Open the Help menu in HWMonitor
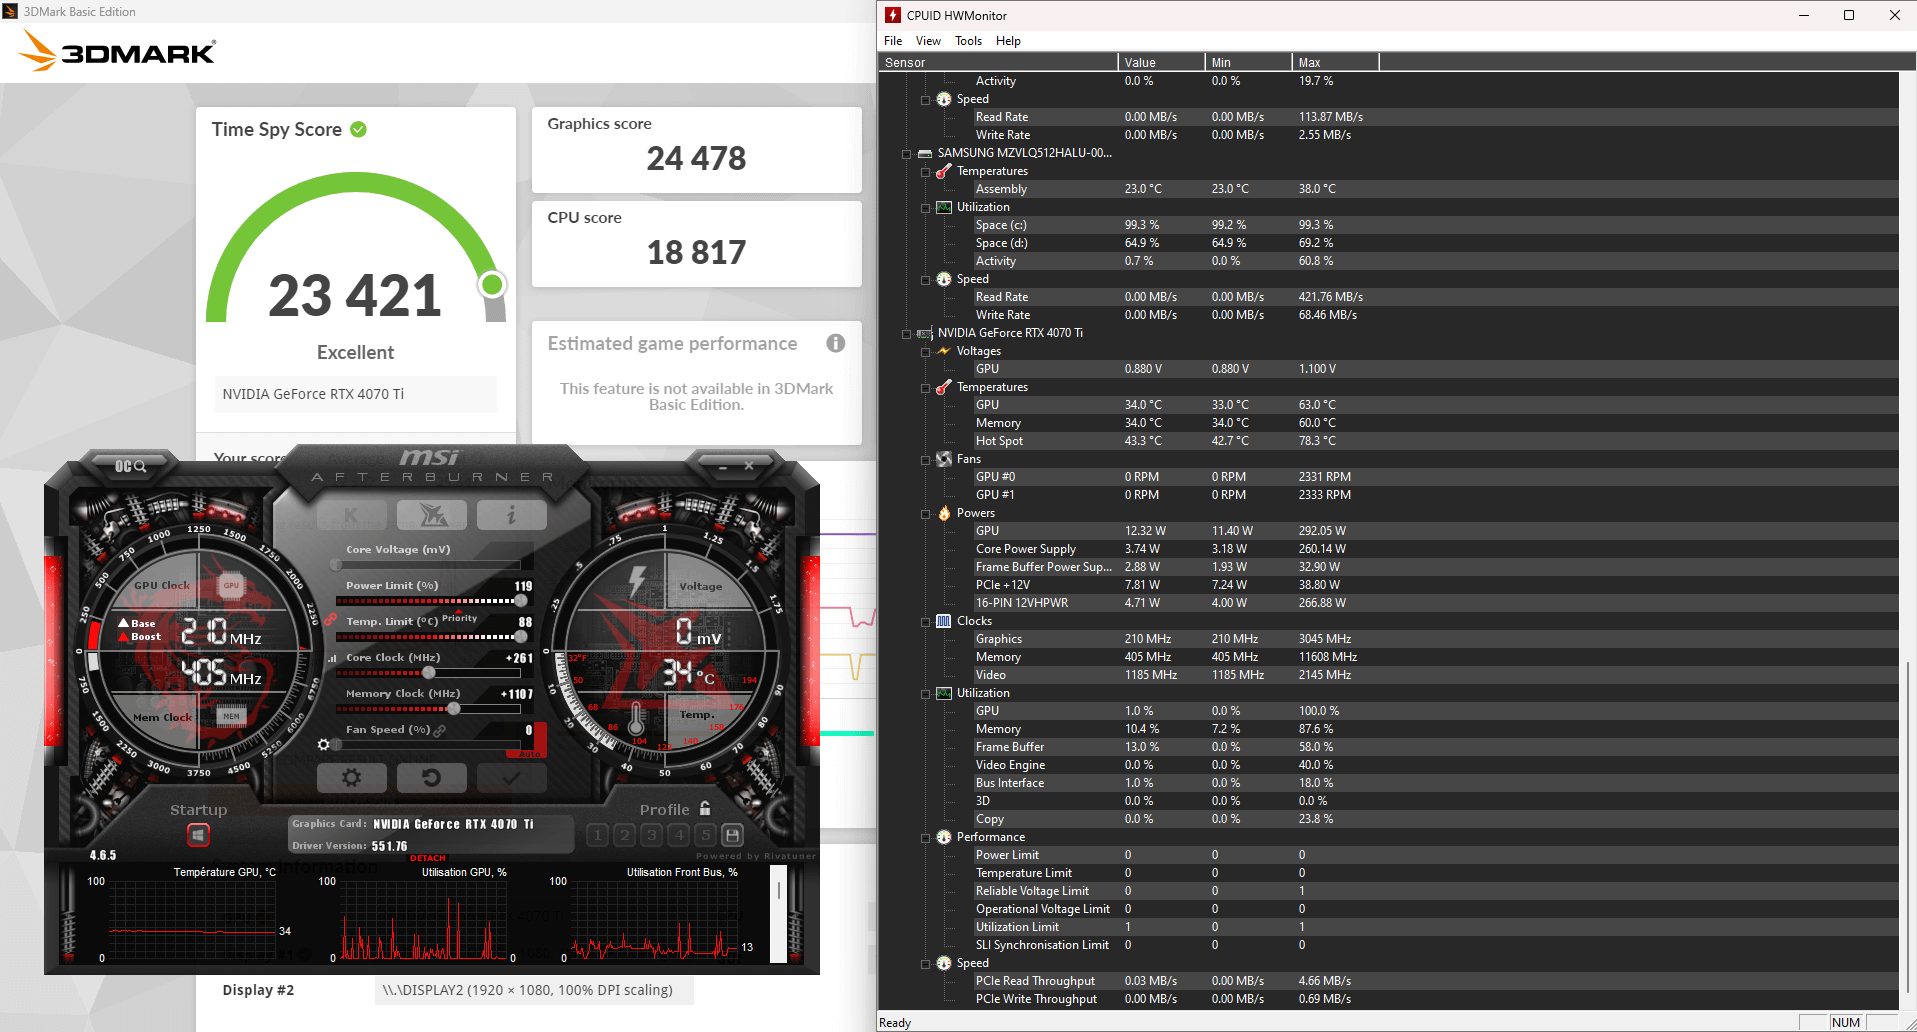1917x1032 pixels. pyautogui.click(x=1008, y=41)
